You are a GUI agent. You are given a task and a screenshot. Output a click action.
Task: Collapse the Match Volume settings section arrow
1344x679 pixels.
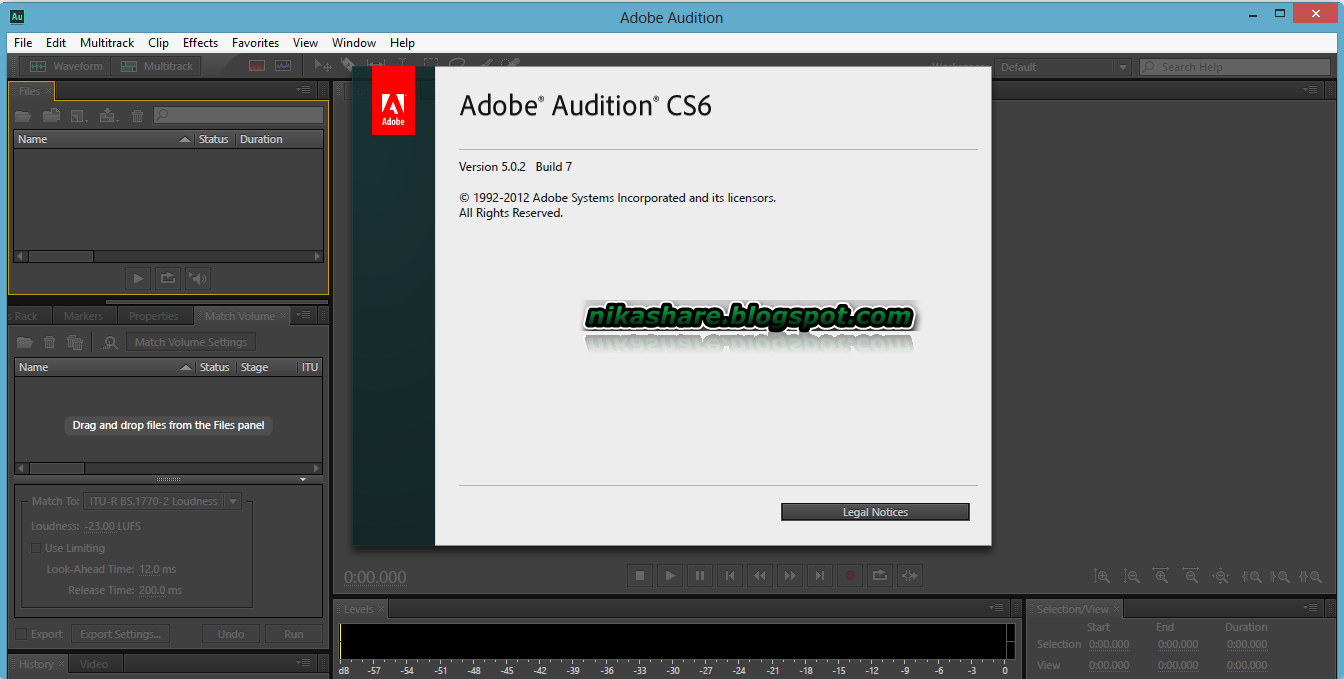[x=304, y=480]
